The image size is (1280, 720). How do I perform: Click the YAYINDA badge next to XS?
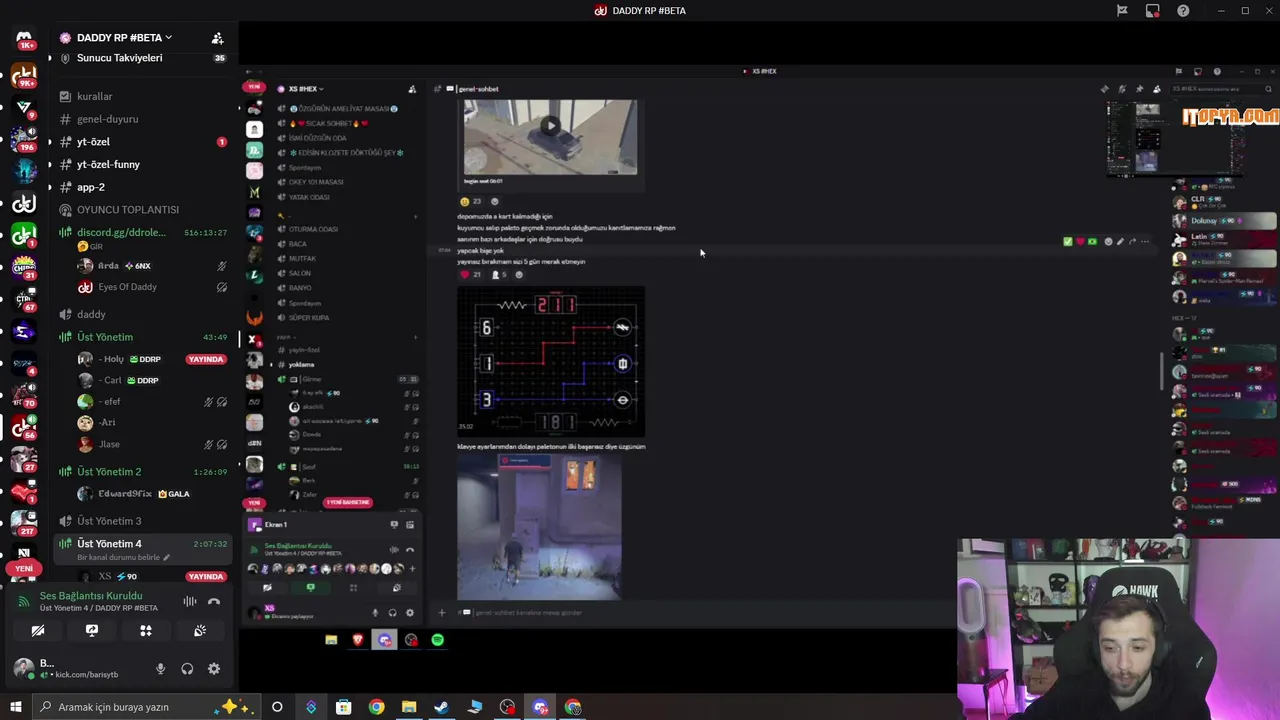point(206,577)
